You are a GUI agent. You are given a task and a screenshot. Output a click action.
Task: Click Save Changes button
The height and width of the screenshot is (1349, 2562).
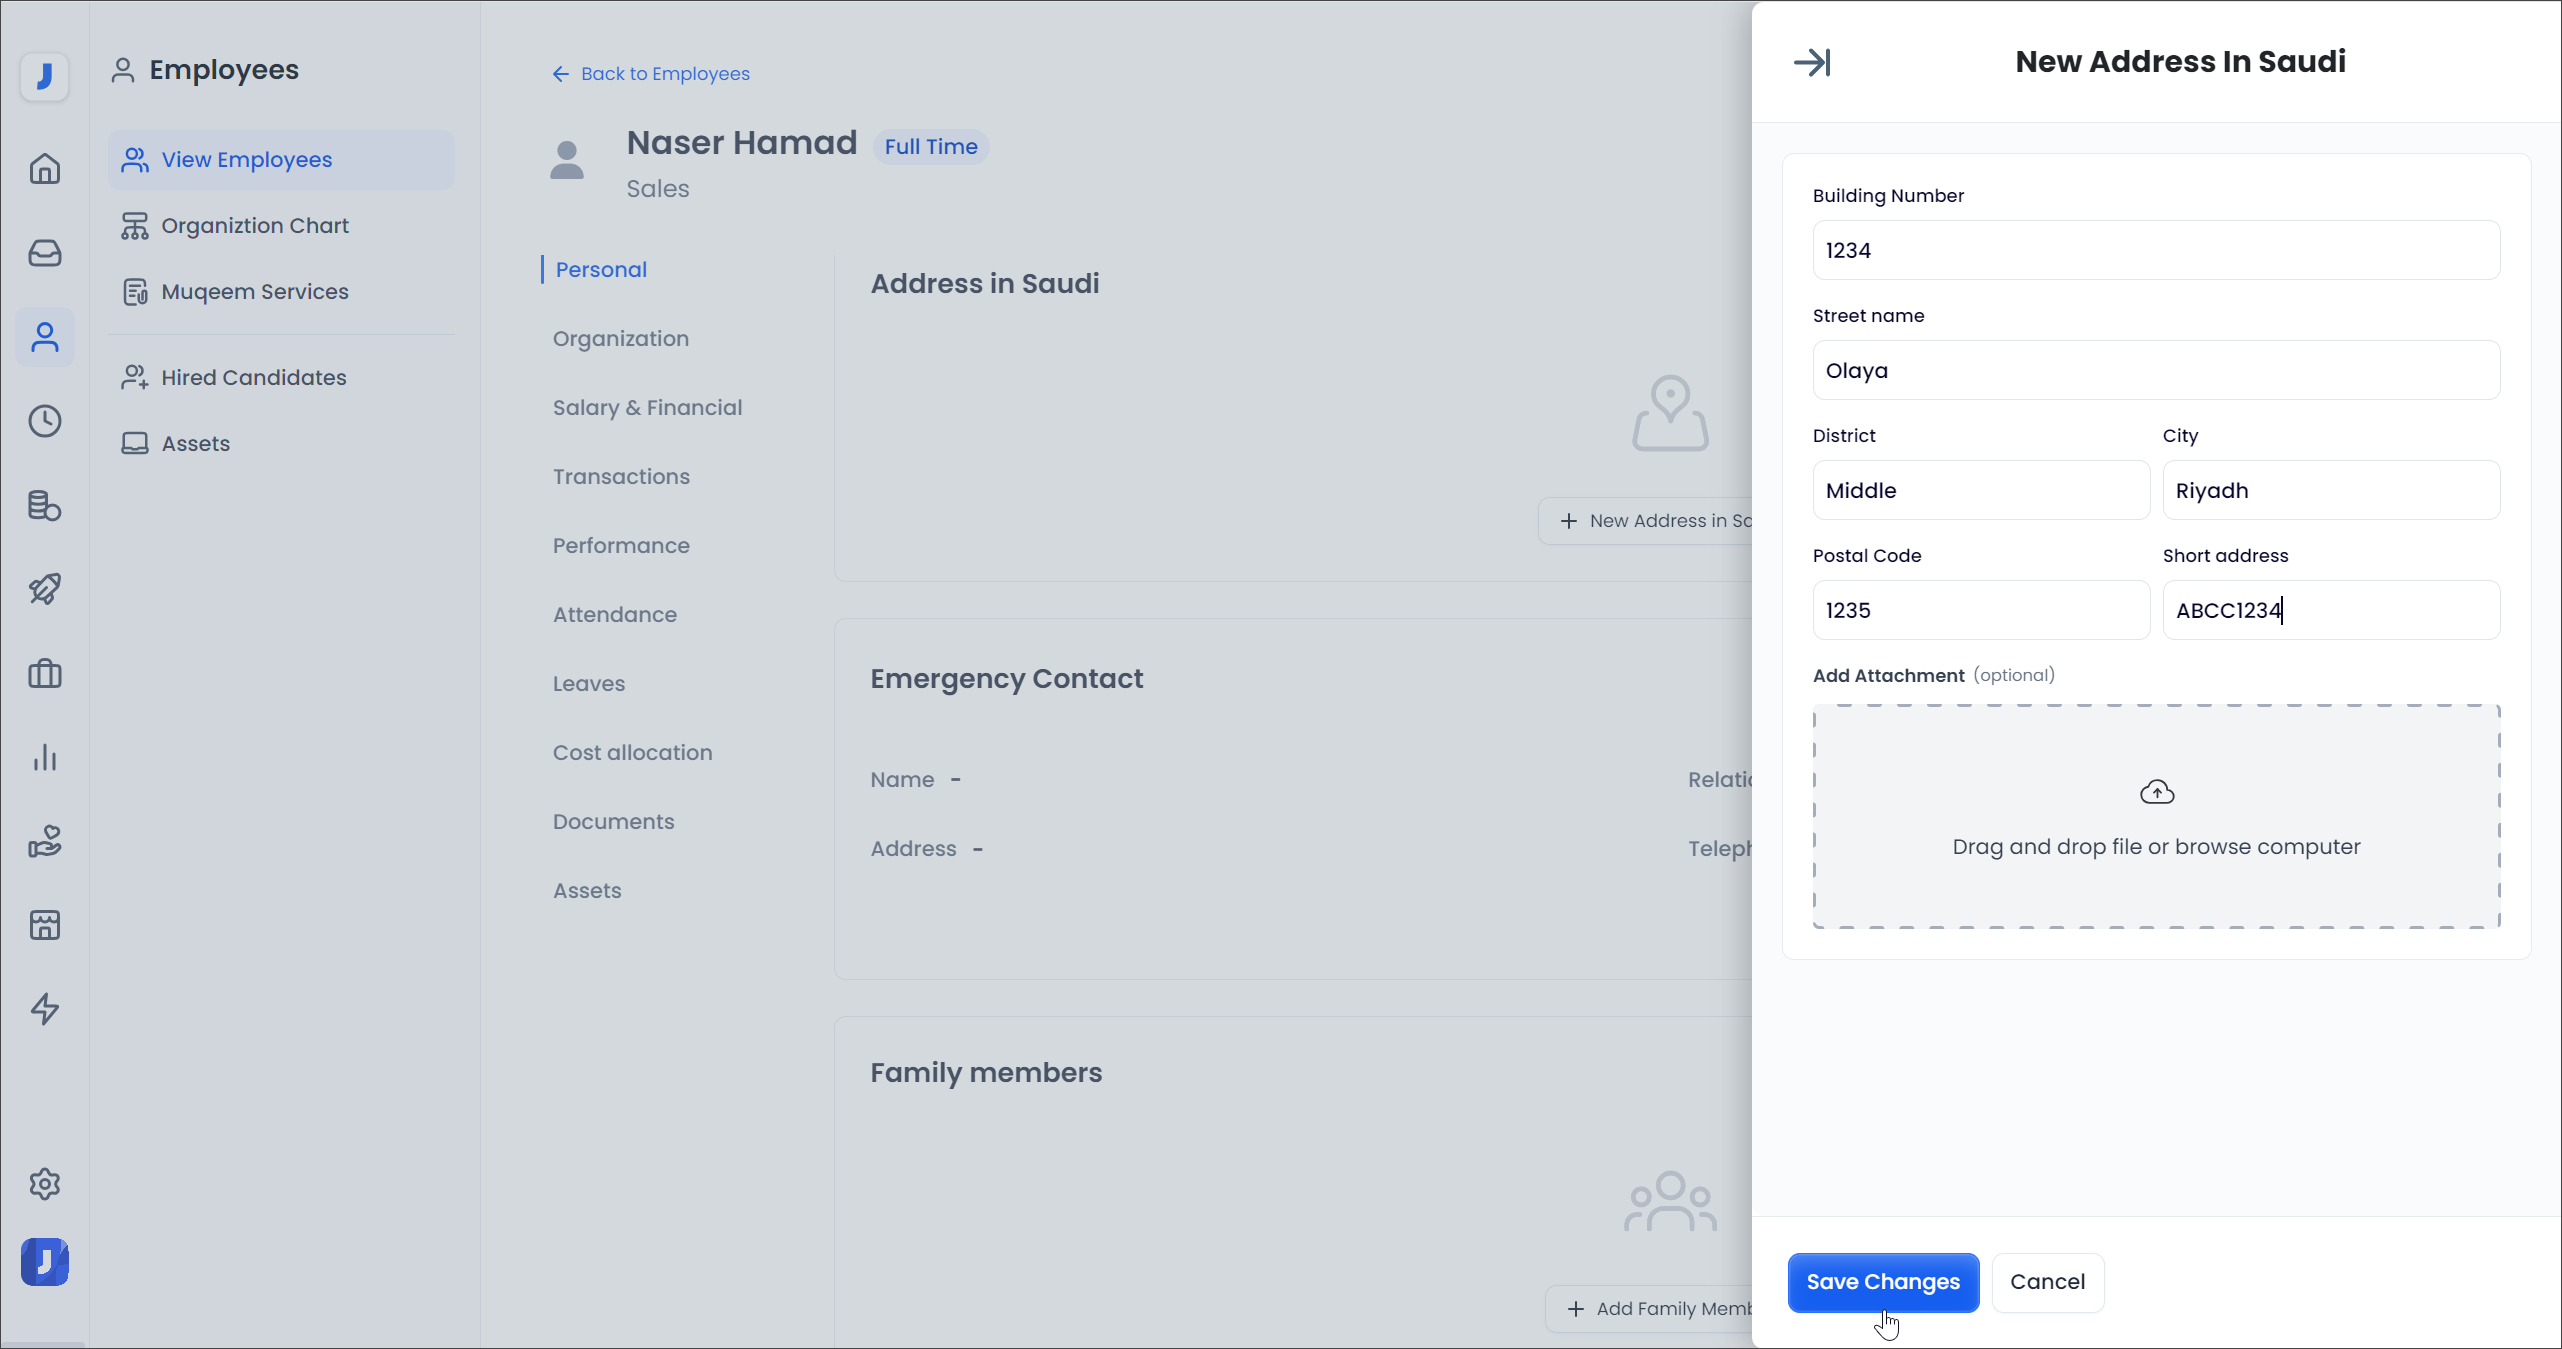click(1882, 1282)
